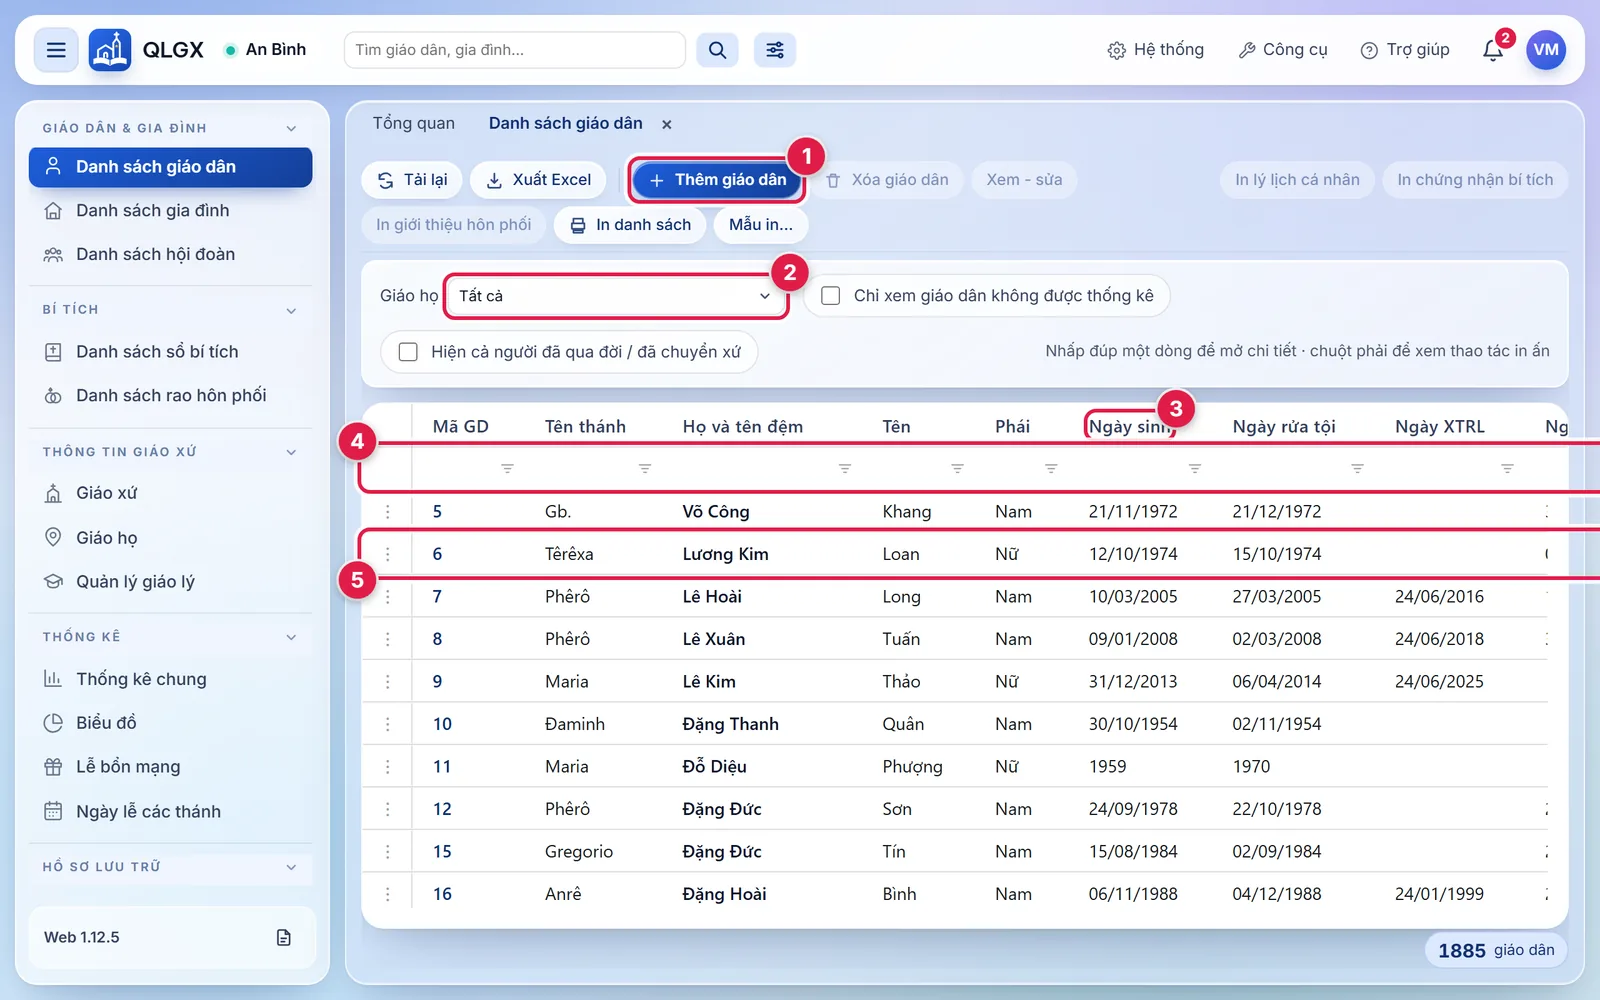Click the filter icon under Phái column
Image resolution: width=1600 pixels, height=1000 pixels.
tap(1051, 468)
